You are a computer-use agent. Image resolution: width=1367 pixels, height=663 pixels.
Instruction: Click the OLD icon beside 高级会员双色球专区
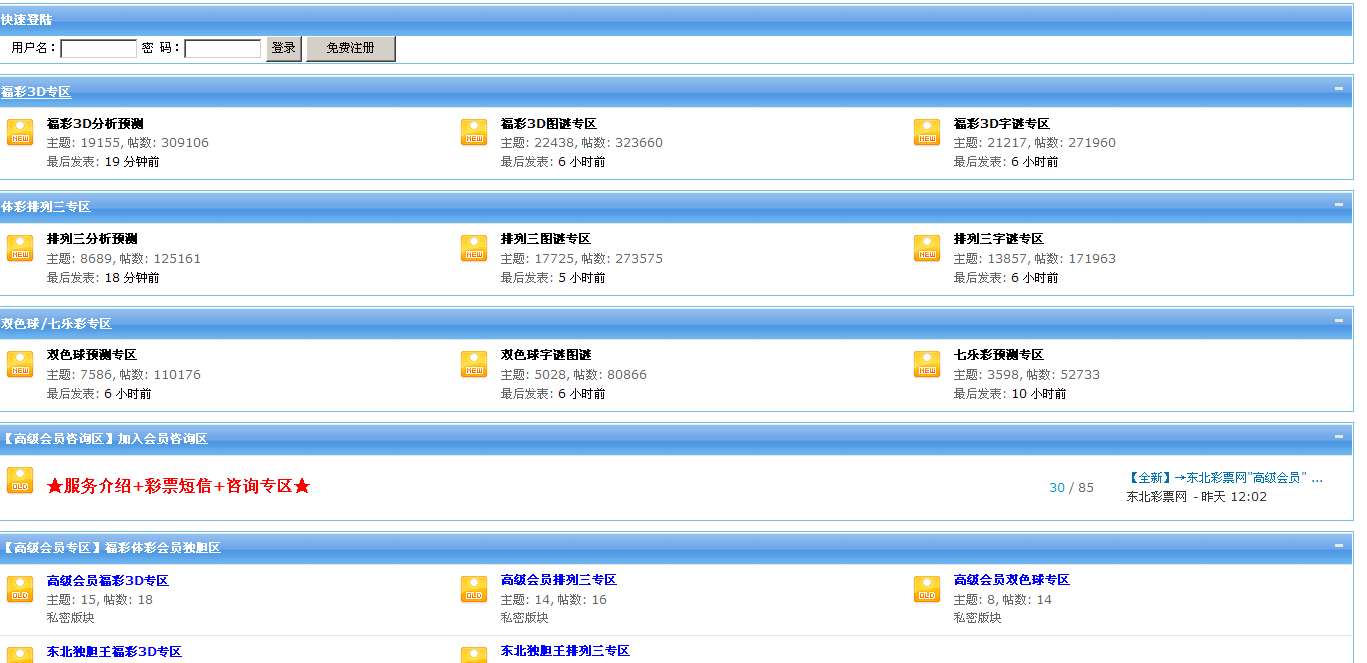[927, 589]
